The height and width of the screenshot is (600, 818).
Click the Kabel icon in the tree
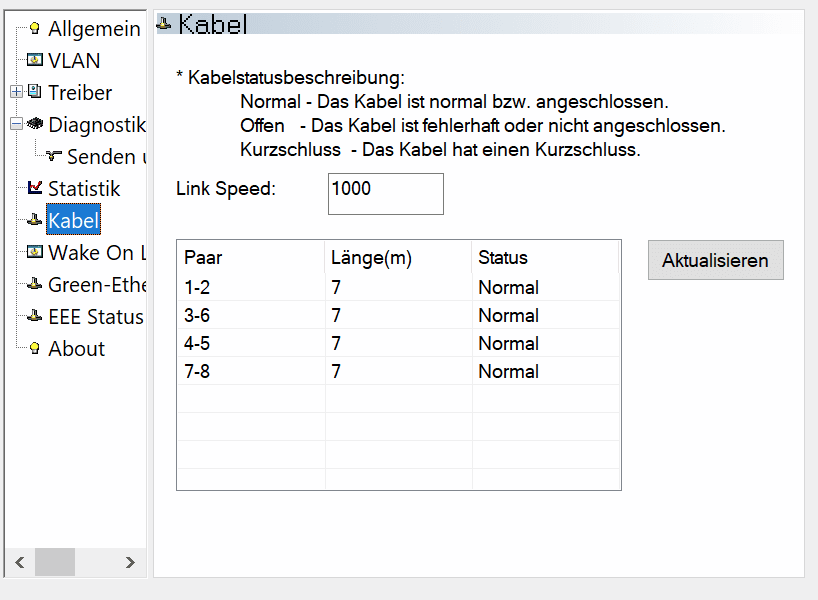click(35, 221)
